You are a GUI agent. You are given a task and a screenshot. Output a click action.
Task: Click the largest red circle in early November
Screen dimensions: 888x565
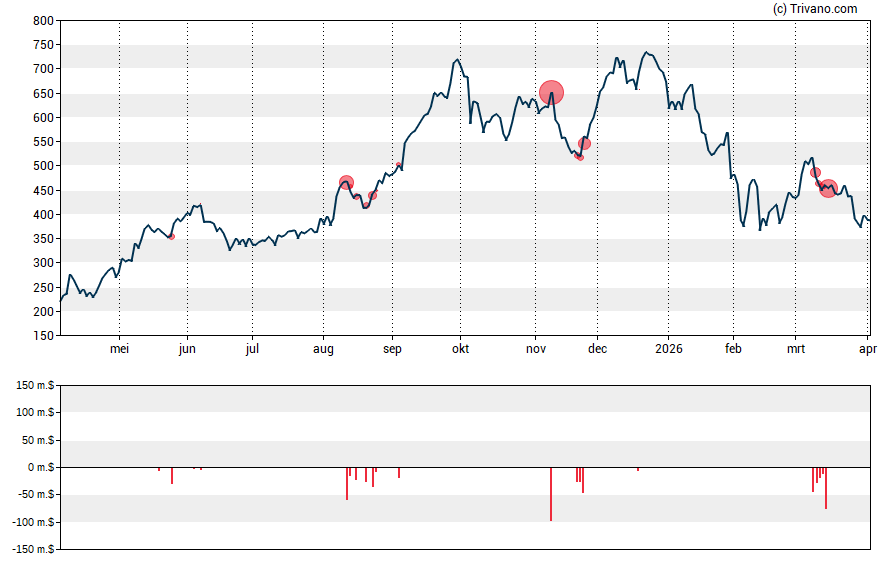click(x=551, y=93)
